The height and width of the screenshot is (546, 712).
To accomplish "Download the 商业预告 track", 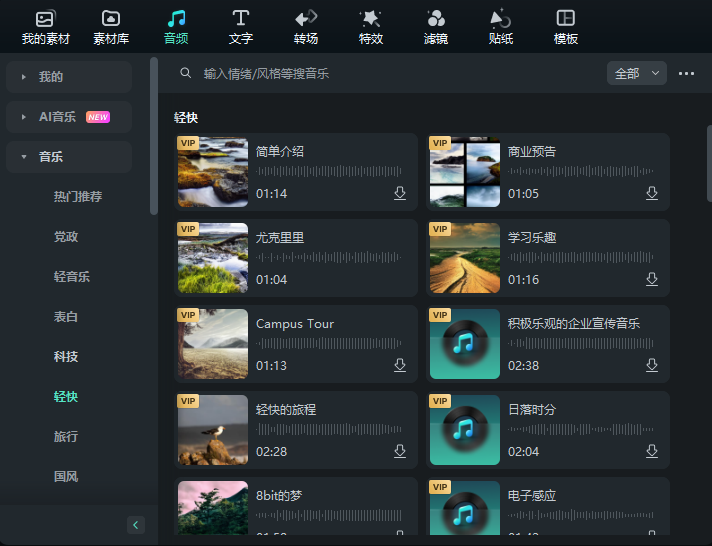I will [652, 193].
